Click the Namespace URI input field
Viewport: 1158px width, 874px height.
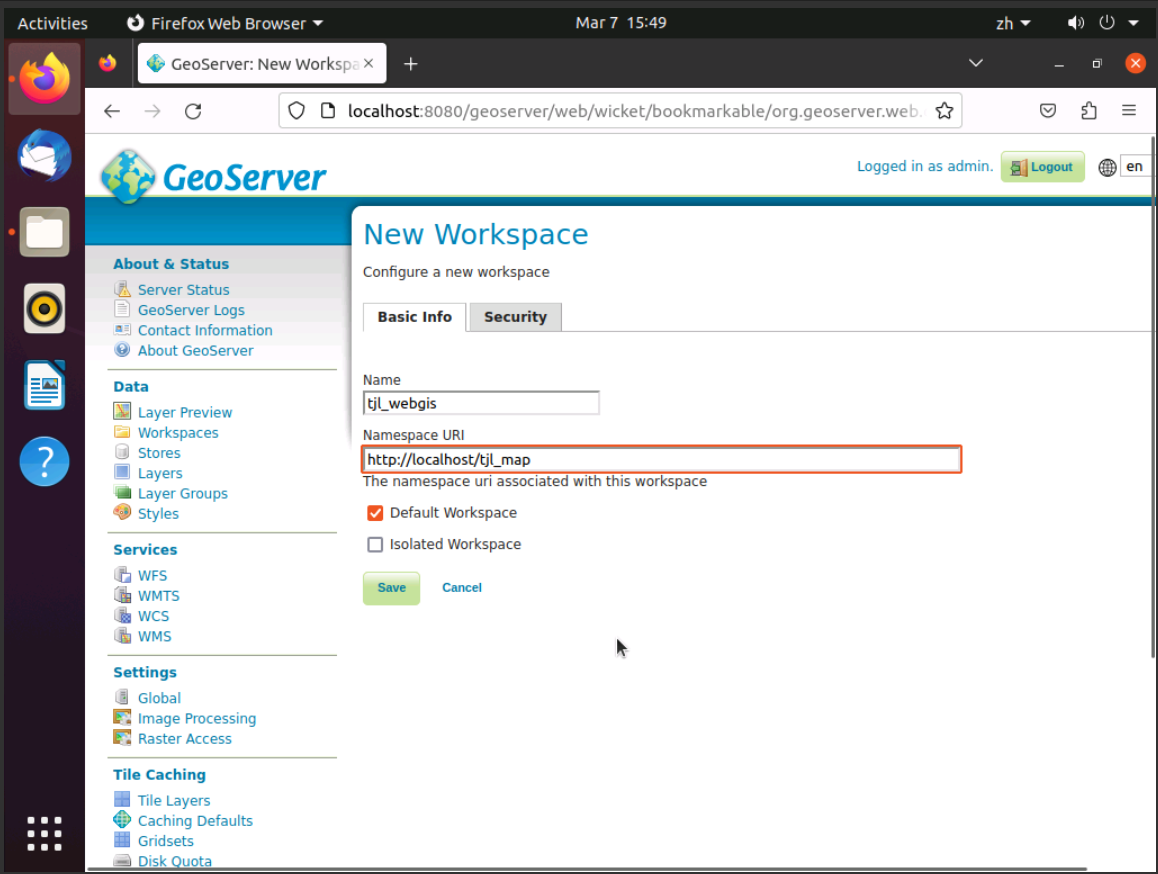click(x=661, y=460)
